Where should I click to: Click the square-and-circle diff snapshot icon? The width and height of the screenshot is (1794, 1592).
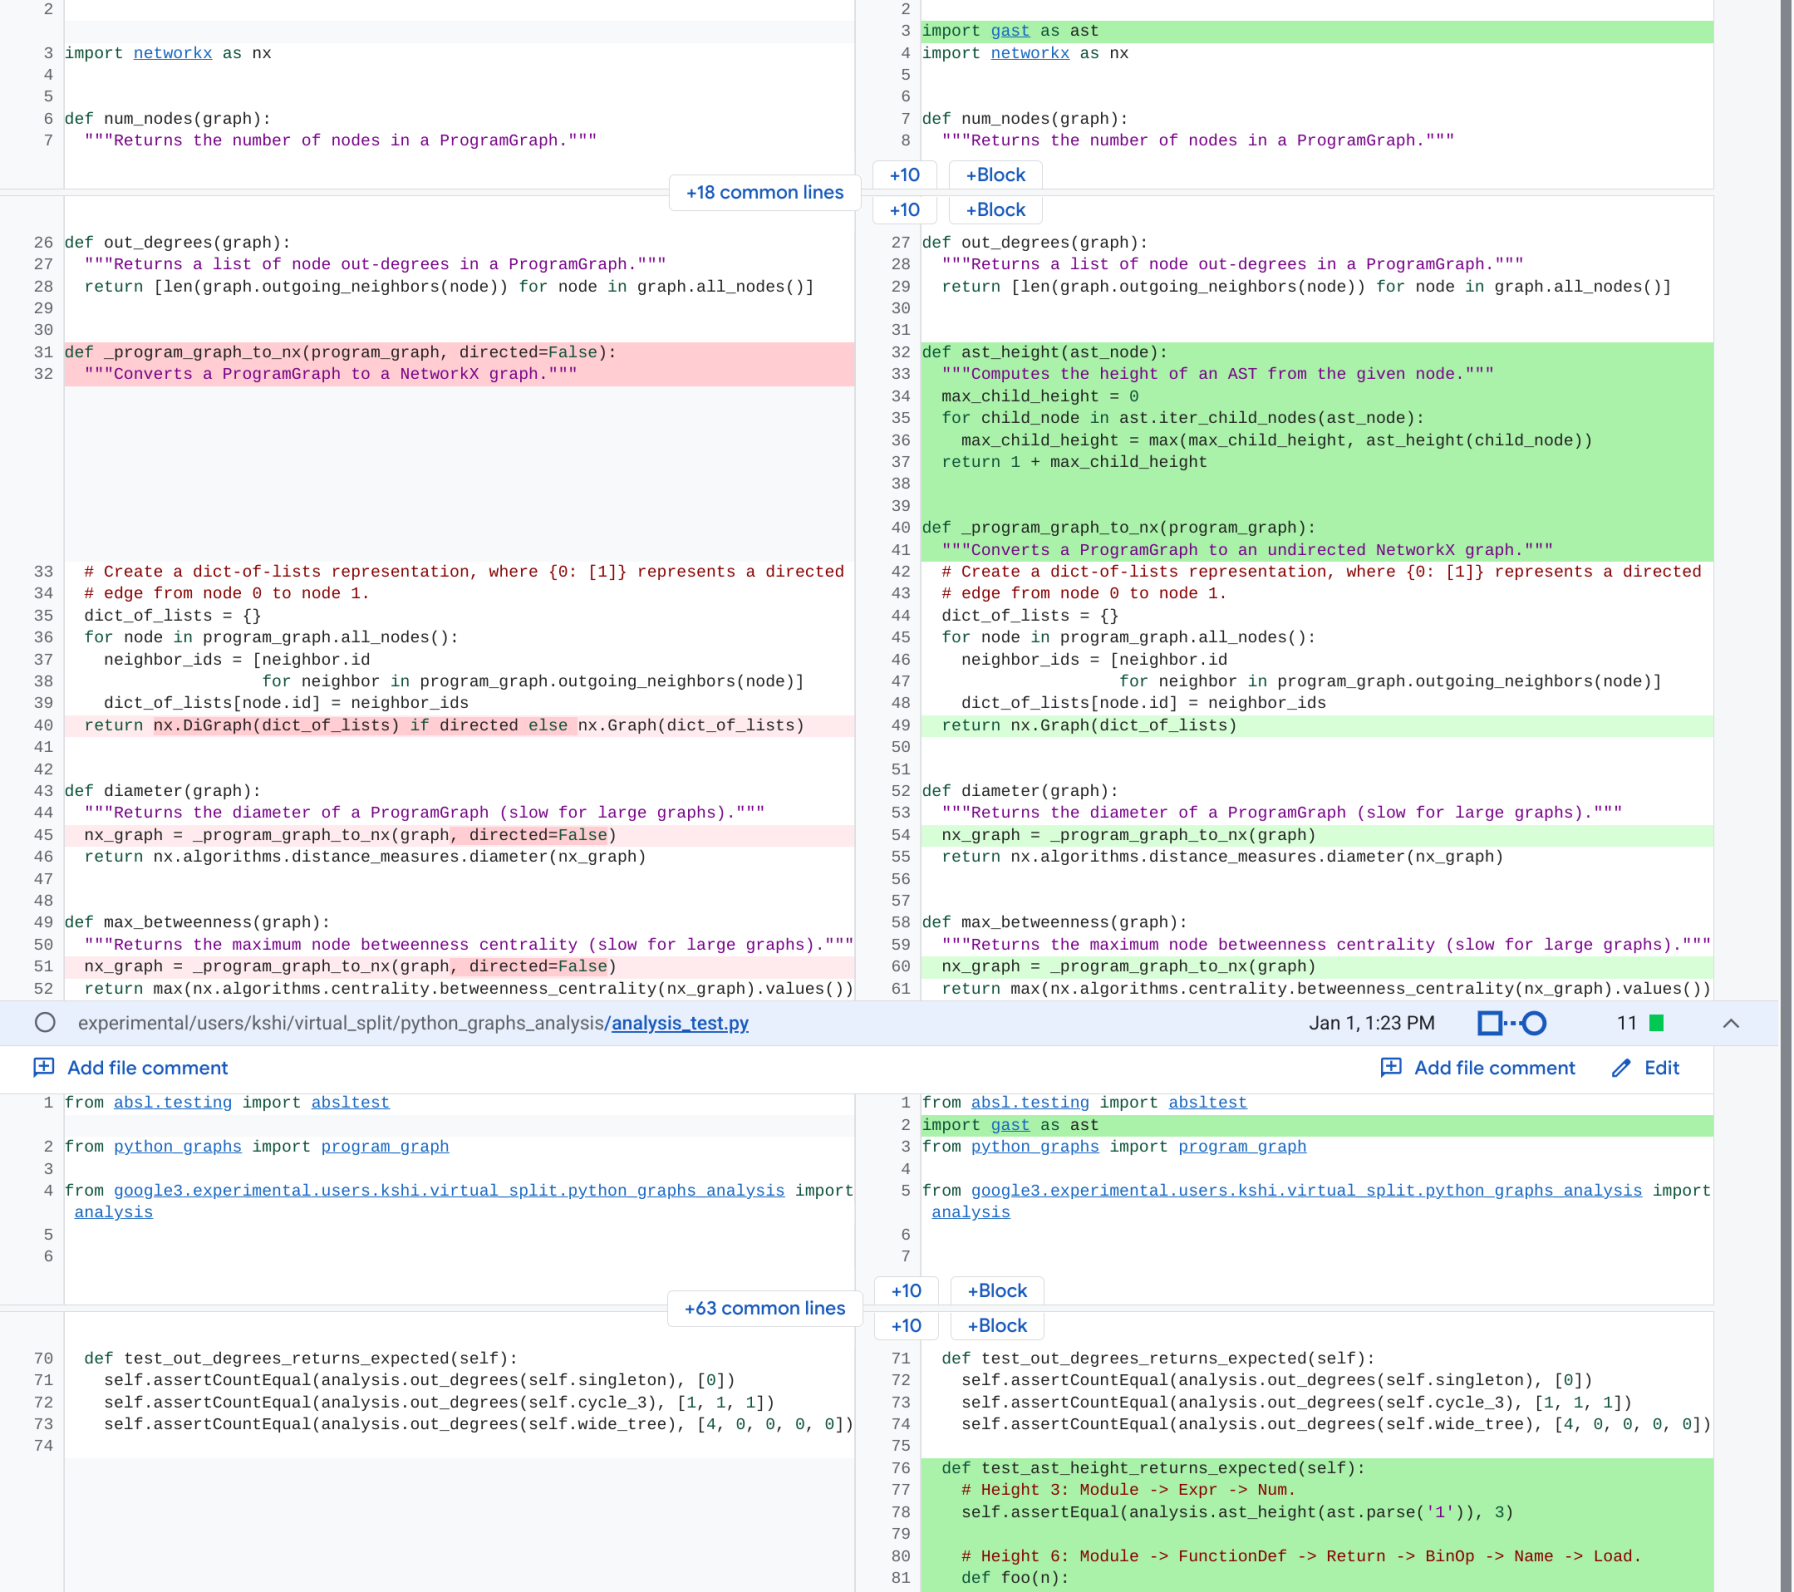pos(1512,1023)
